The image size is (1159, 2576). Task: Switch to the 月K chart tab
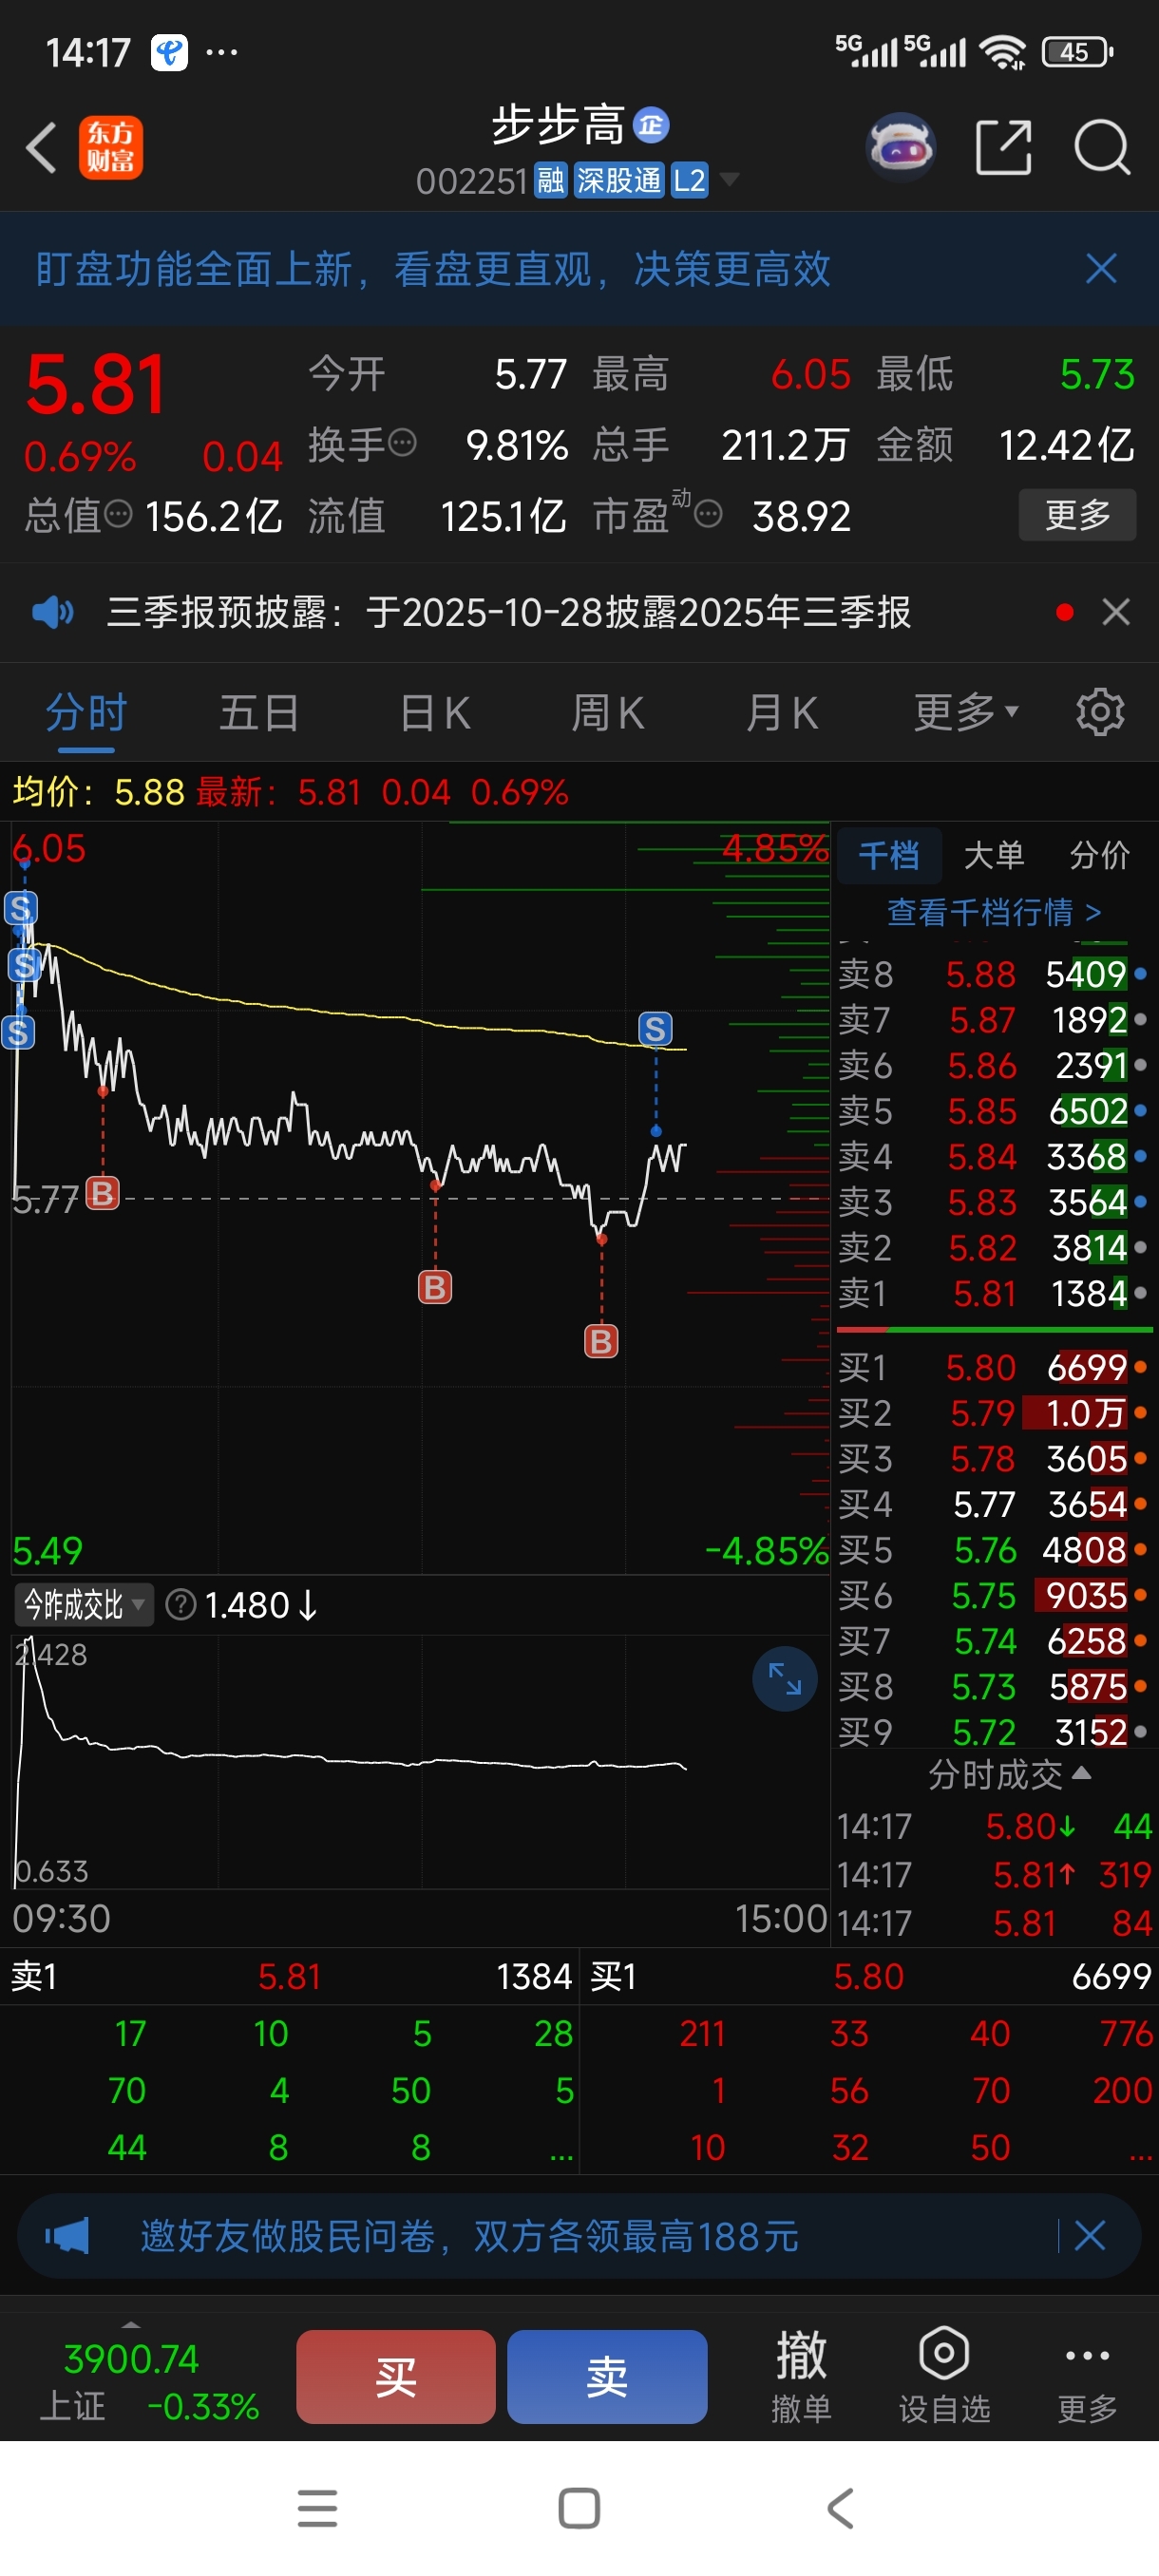coord(782,714)
